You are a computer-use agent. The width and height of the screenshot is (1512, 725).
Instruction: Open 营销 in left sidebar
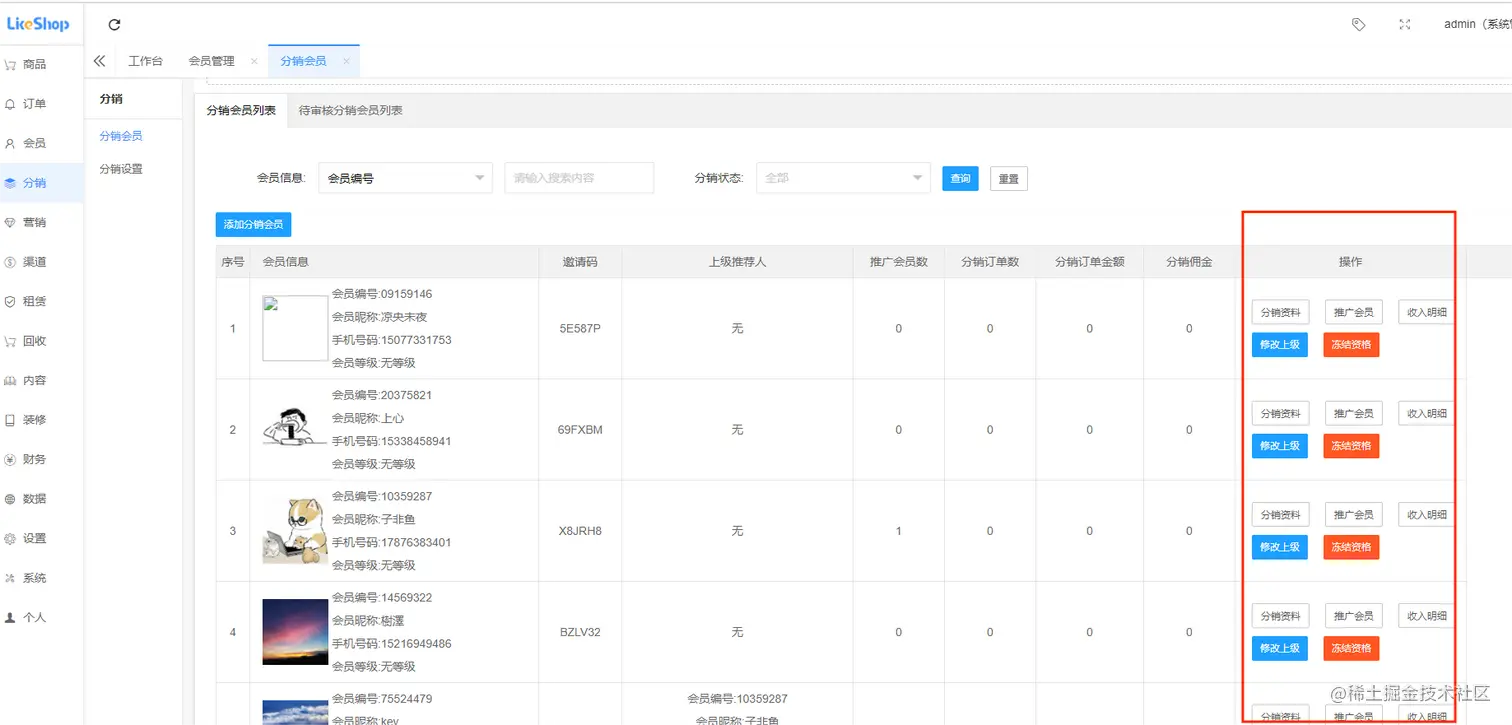[x=34, y=222]
